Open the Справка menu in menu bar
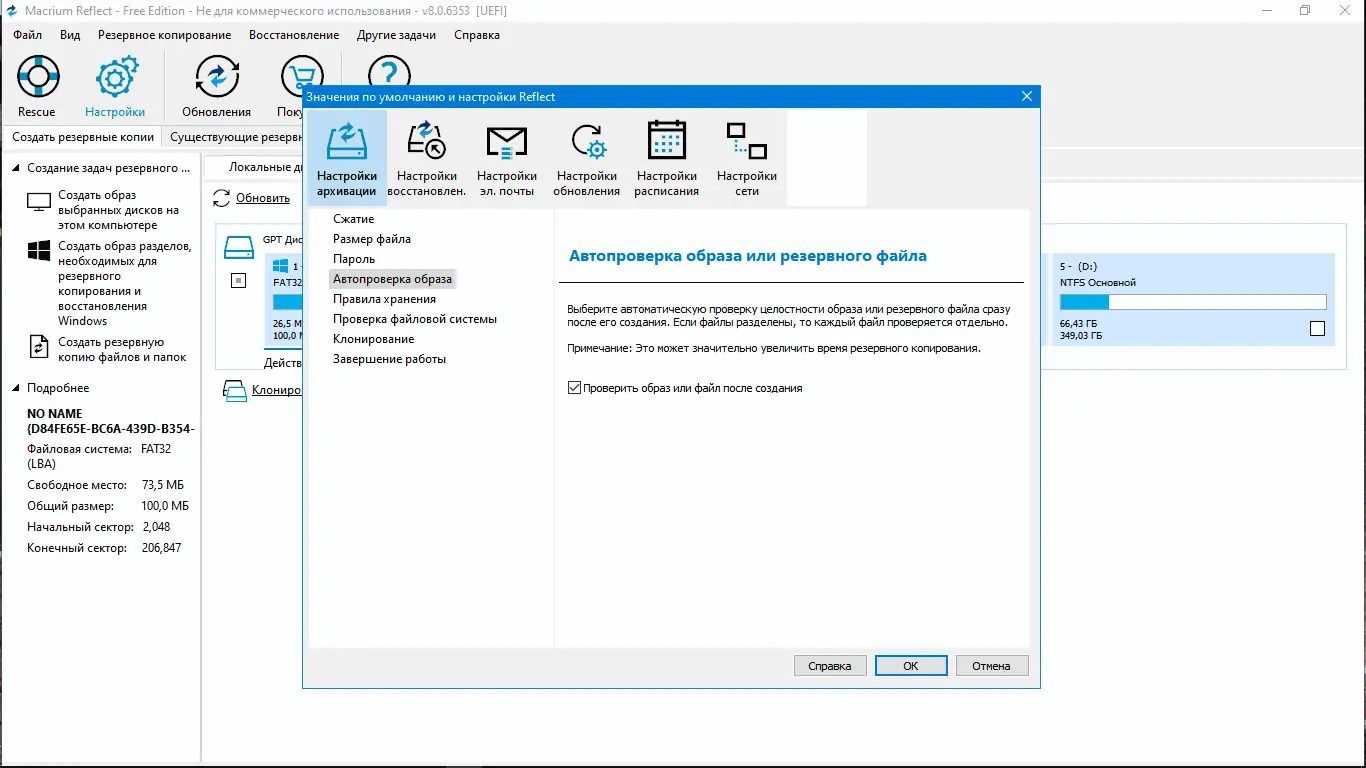1366x768 pixels. [x=477, y=35]
